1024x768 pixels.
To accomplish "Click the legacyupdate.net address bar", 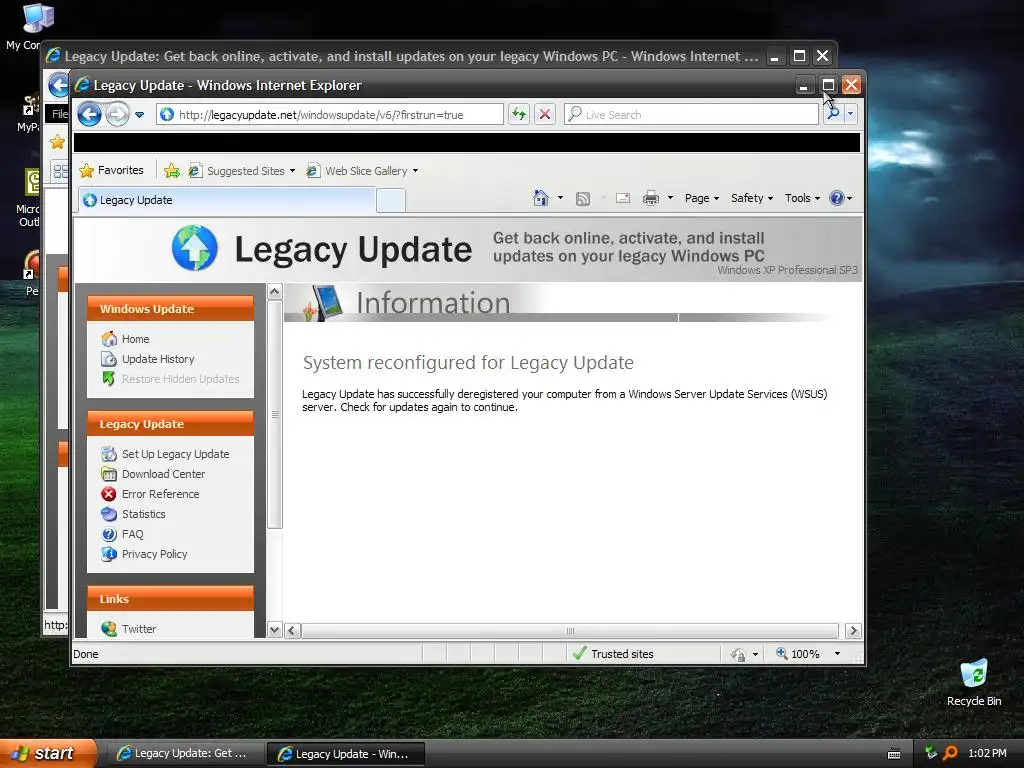I will [x=330, y=114].
